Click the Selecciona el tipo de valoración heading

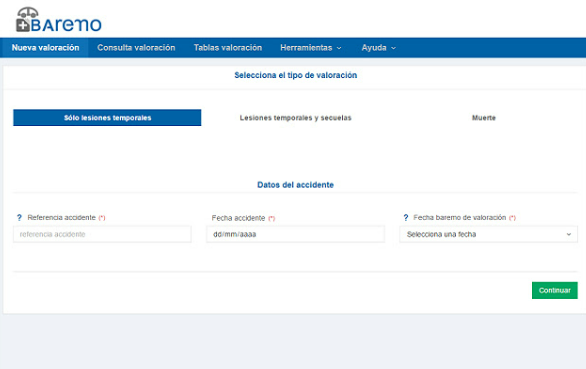point(295,75)
